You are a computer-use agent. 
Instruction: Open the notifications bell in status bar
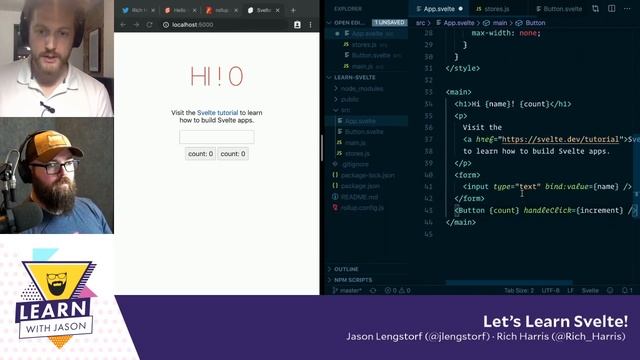(x=627, y=291)
